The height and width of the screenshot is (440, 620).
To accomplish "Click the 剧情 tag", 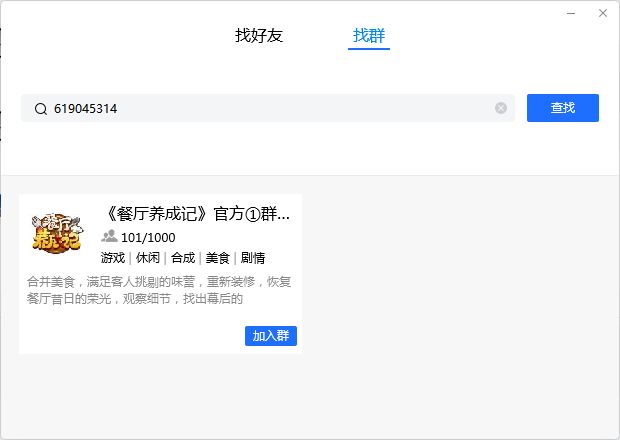I will (253, 258).
